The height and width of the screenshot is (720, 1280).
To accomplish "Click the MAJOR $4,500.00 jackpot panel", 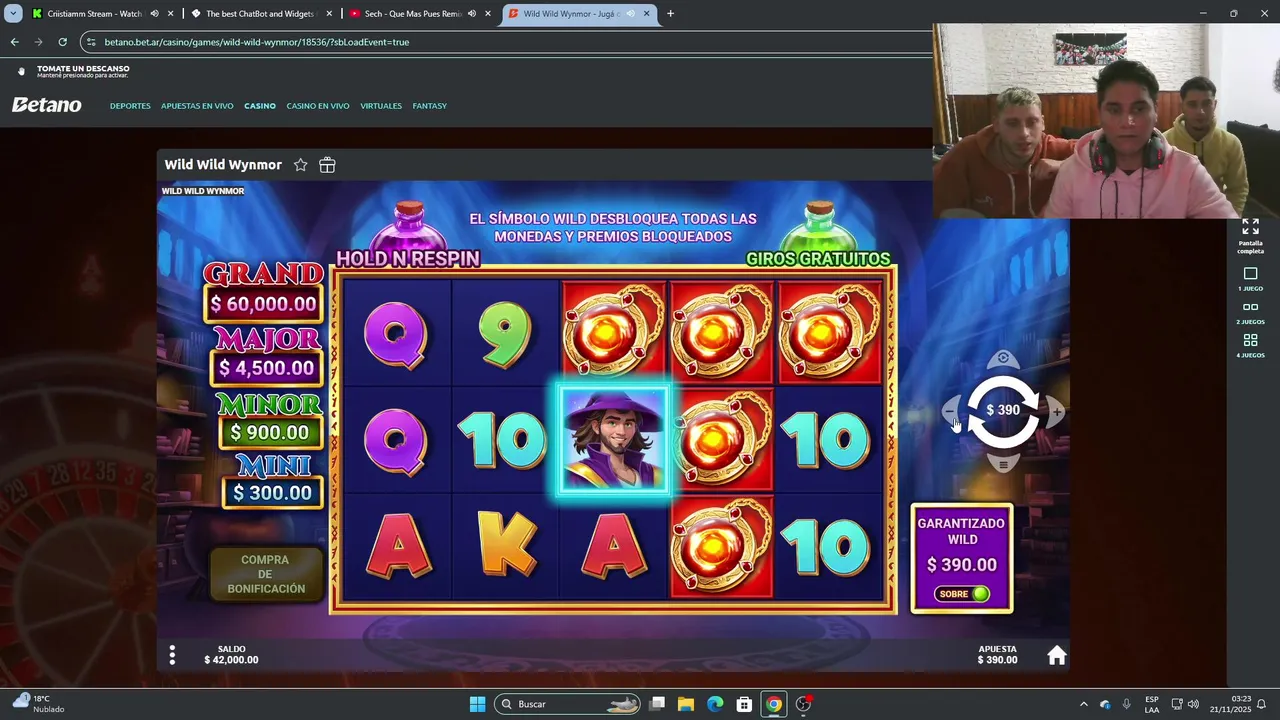I will (267, 356).
